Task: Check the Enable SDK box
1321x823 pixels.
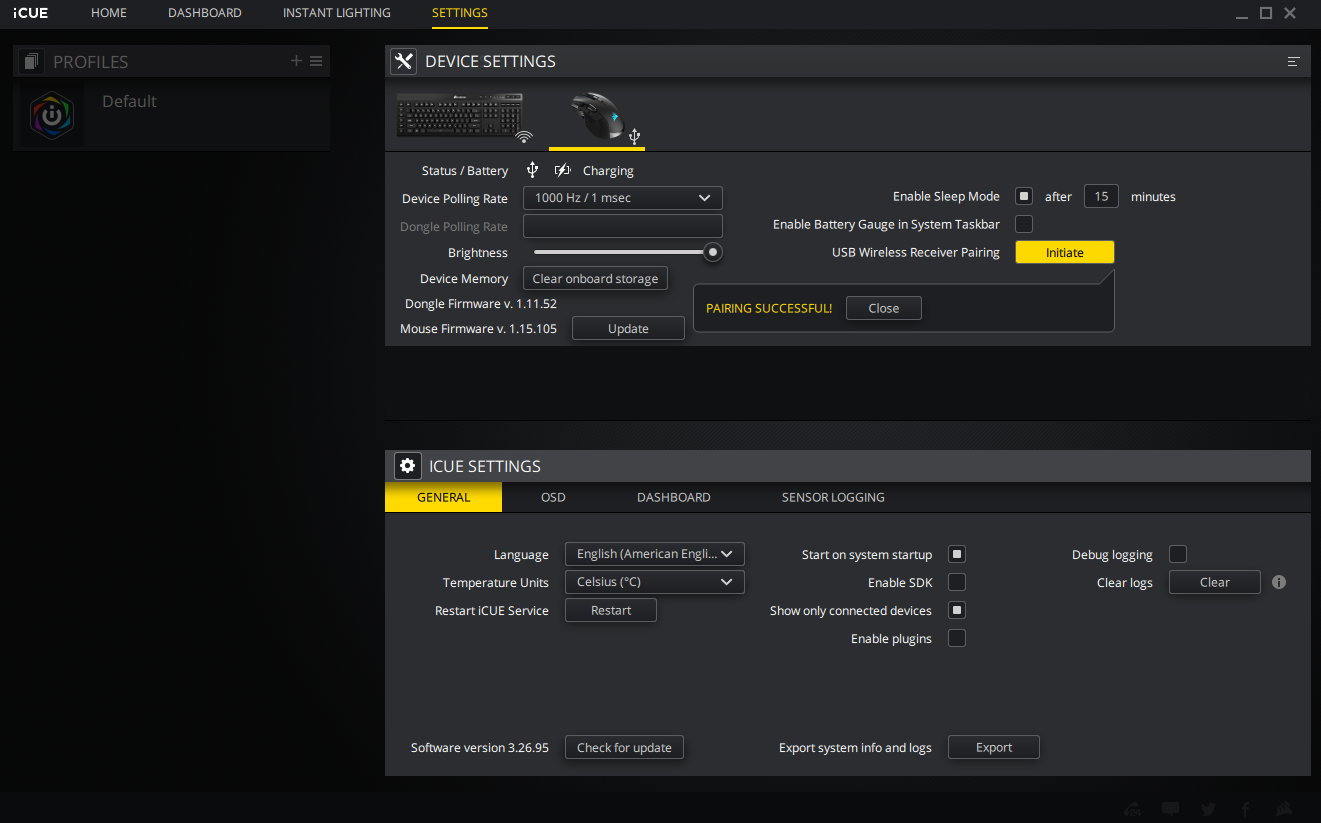Action: point(957,582)
